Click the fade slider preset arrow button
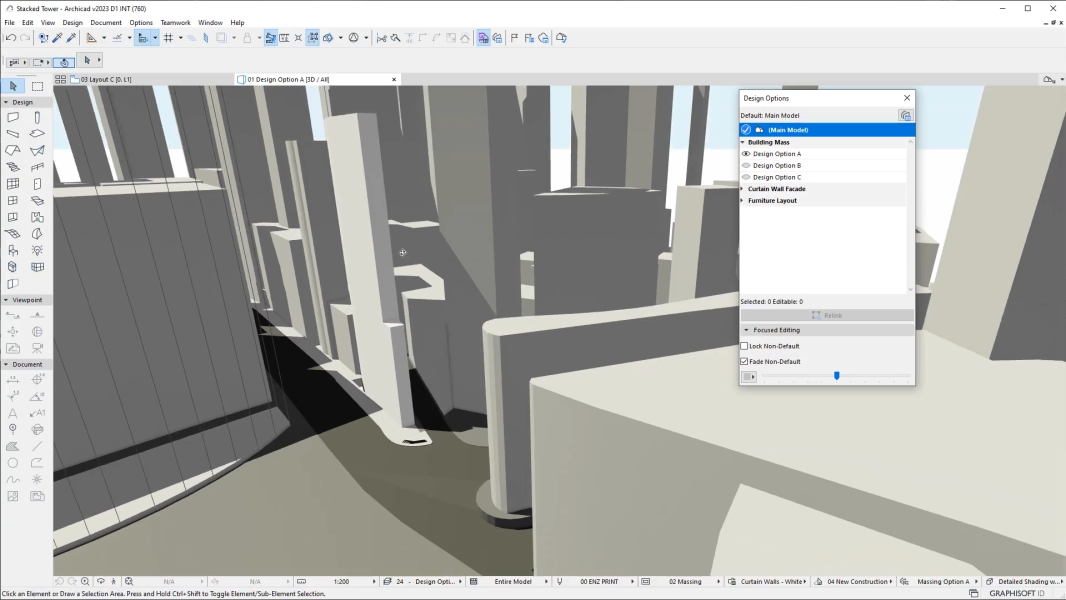Screen dimensions: 1066x600 tap(749, 376)
